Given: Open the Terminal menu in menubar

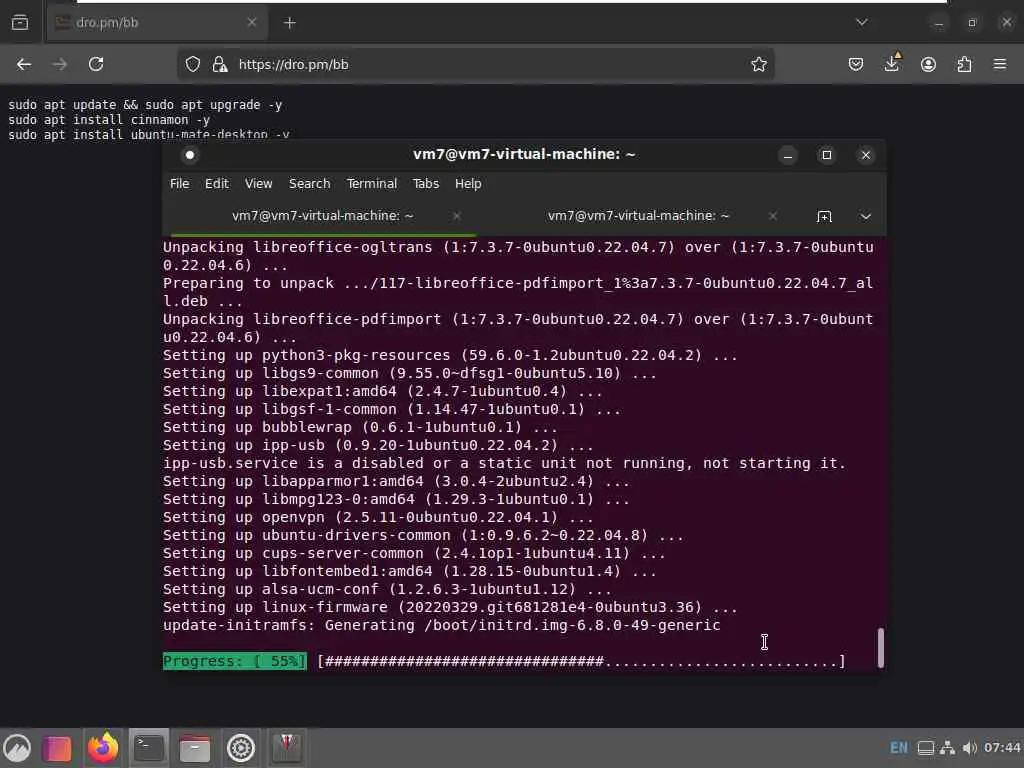Looking at the screenshot, I should [372, 184].
